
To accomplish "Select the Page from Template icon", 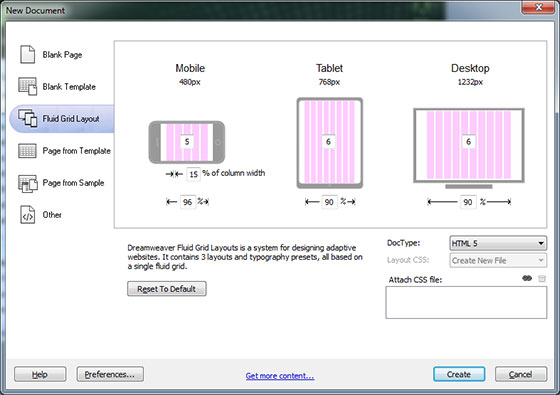I will tap(27, 151).
